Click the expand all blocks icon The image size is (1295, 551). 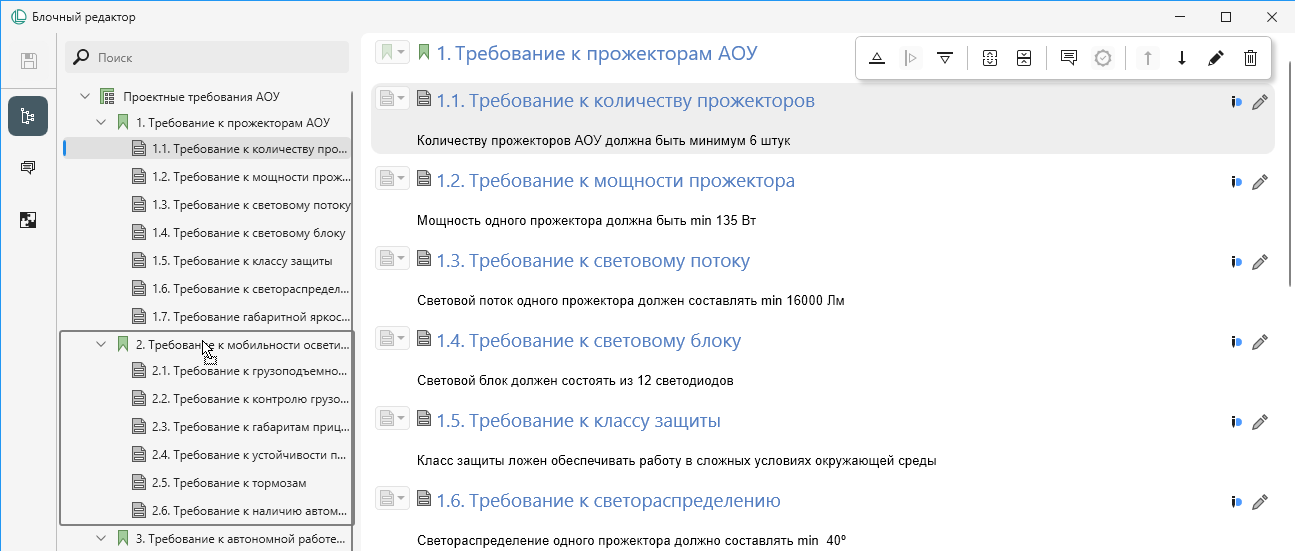[990, 58]
